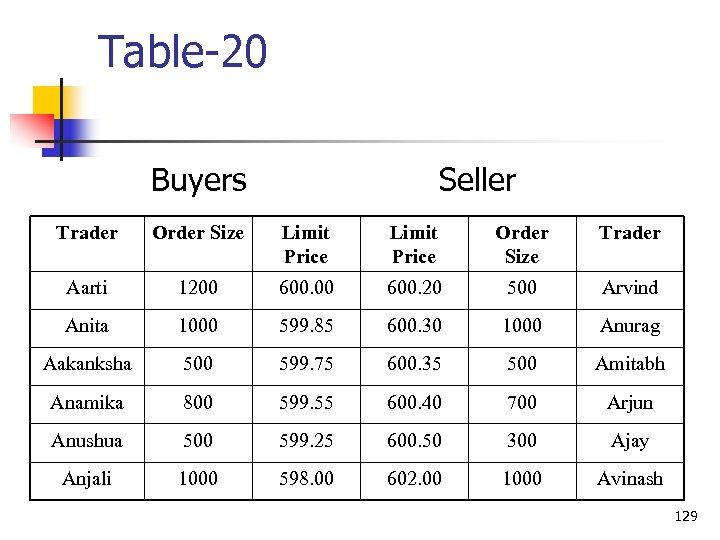
Task: Click the Anurag trader cell
Action: click(630, 326)
